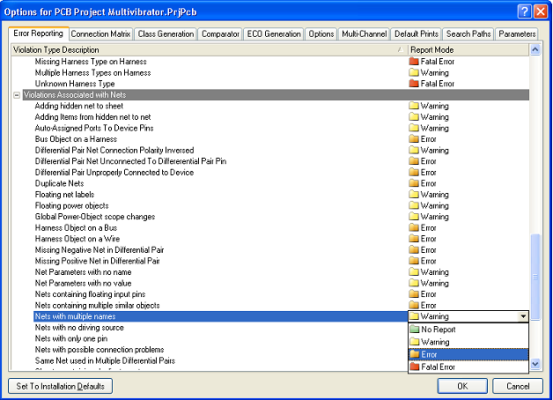Click the Warning folder icon for Floating net labels
Screen dimensions: 553x400
click(x=414, y=194)
